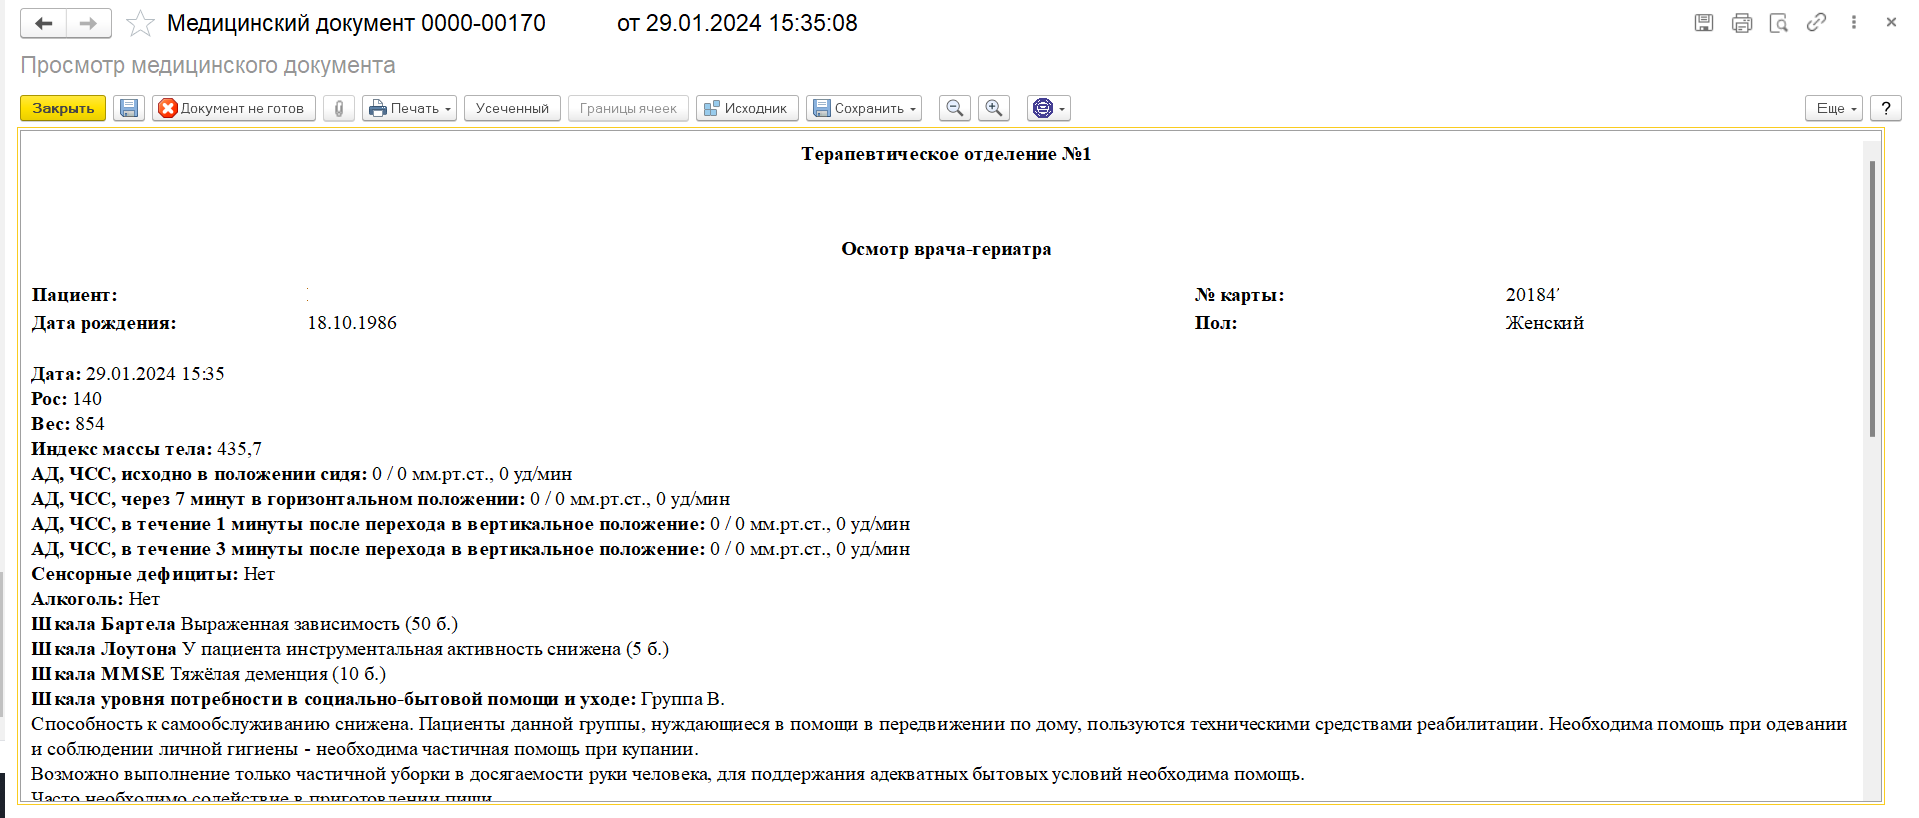The image size is (1919, 818).
Task: Expand the "Сохранить" dropdown
Action: (x=865, y=108)
